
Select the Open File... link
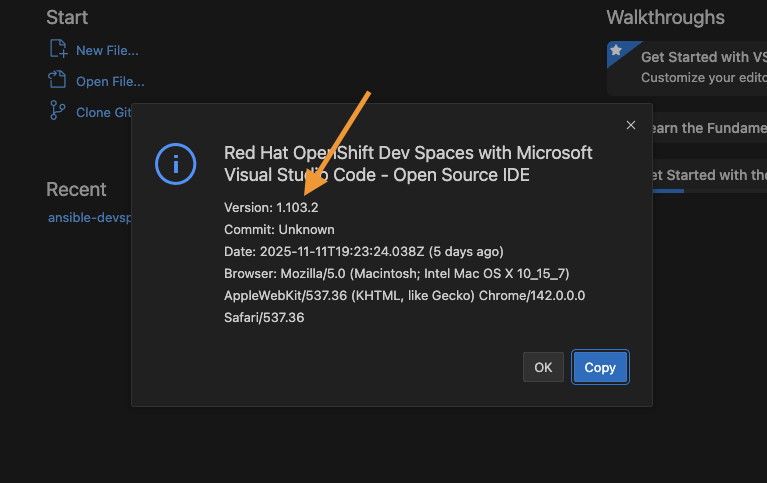pos(110,82)
